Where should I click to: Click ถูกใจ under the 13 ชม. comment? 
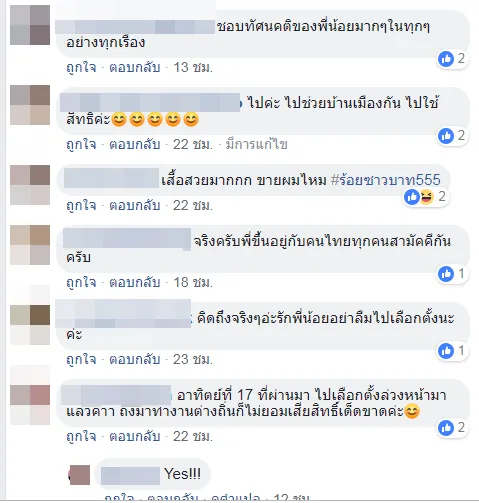(x=81, y=68)
